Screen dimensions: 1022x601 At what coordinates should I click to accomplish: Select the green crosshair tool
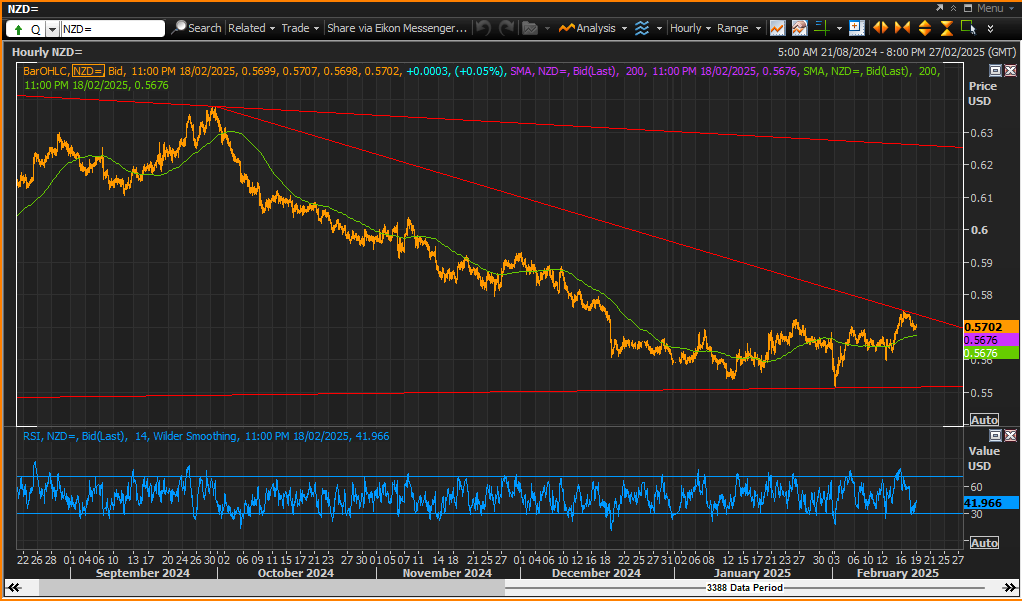(821, 28)
